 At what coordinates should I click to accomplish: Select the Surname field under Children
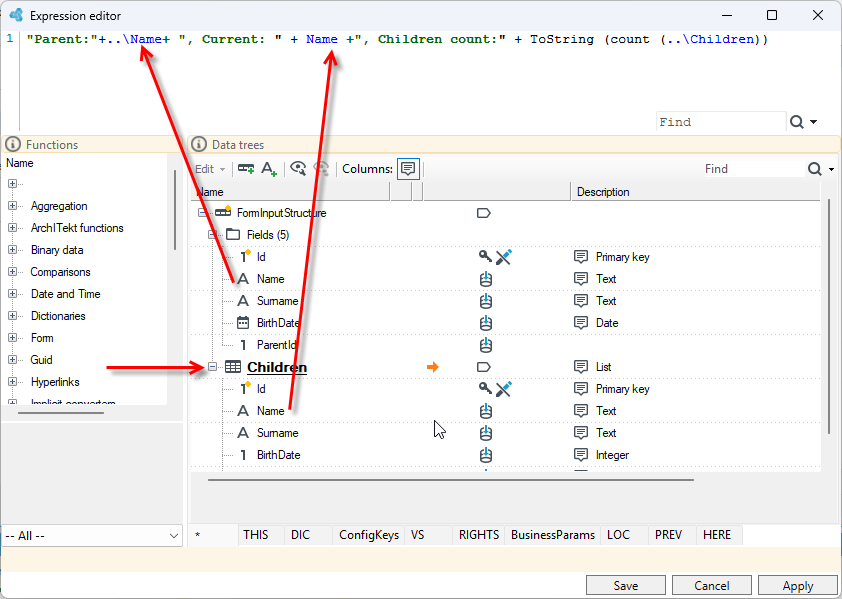tap(278, 433)
